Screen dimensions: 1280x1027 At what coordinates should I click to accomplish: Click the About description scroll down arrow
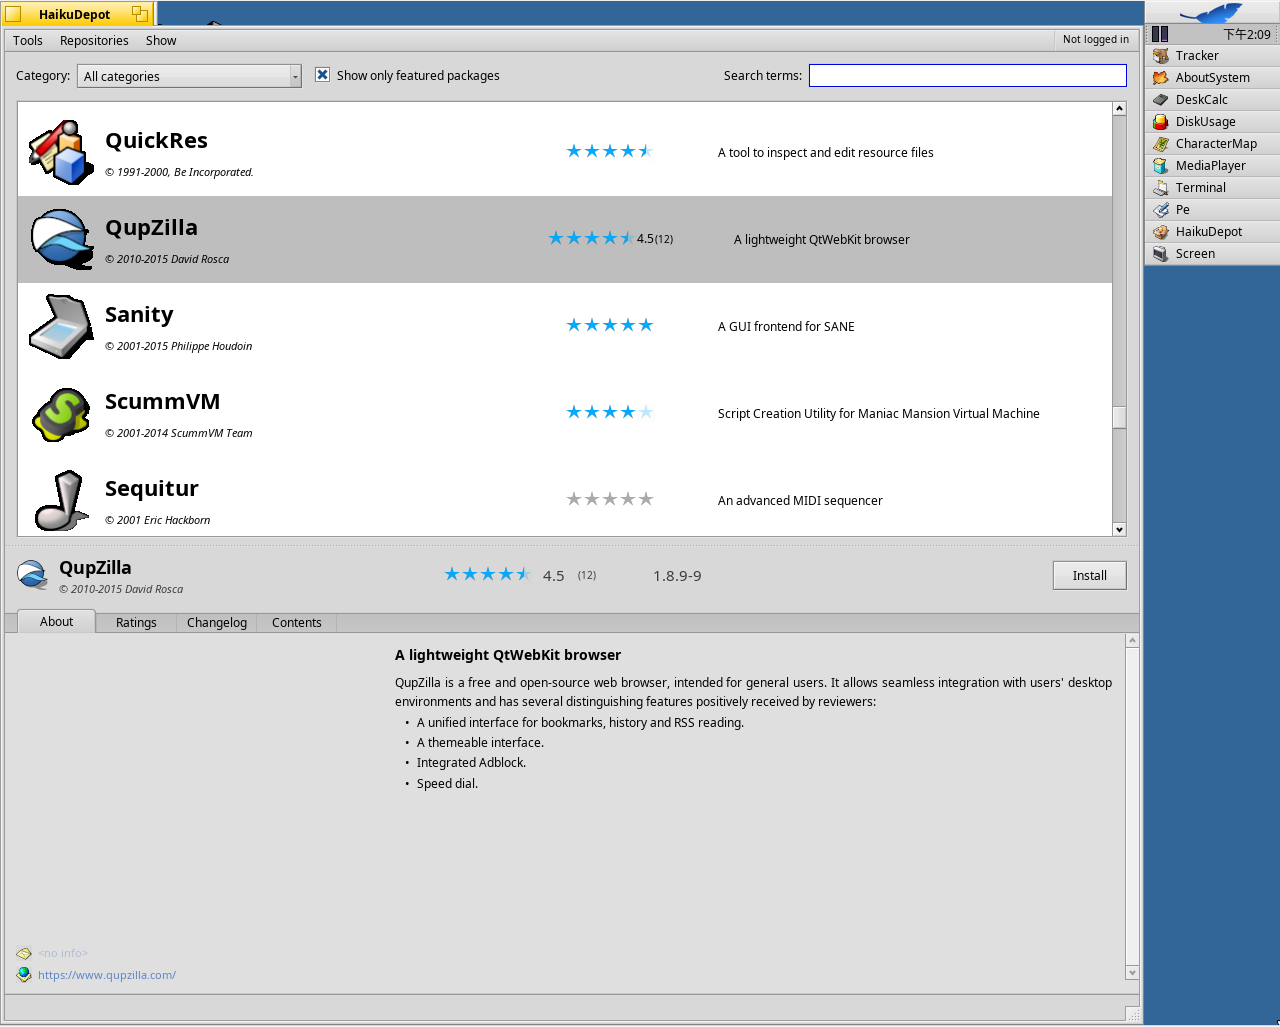pyautogui.click(x=1132, y=973)
